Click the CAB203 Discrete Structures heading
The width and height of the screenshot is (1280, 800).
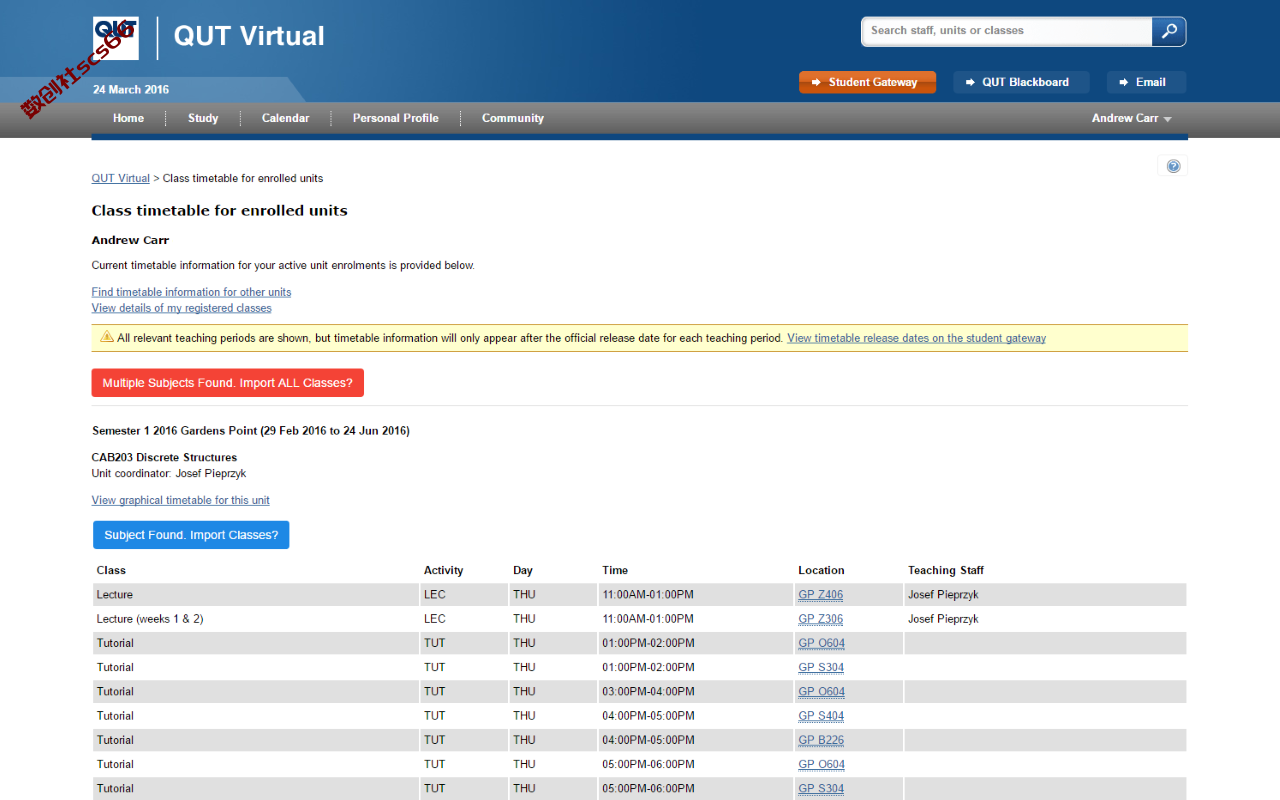point(164,457)
